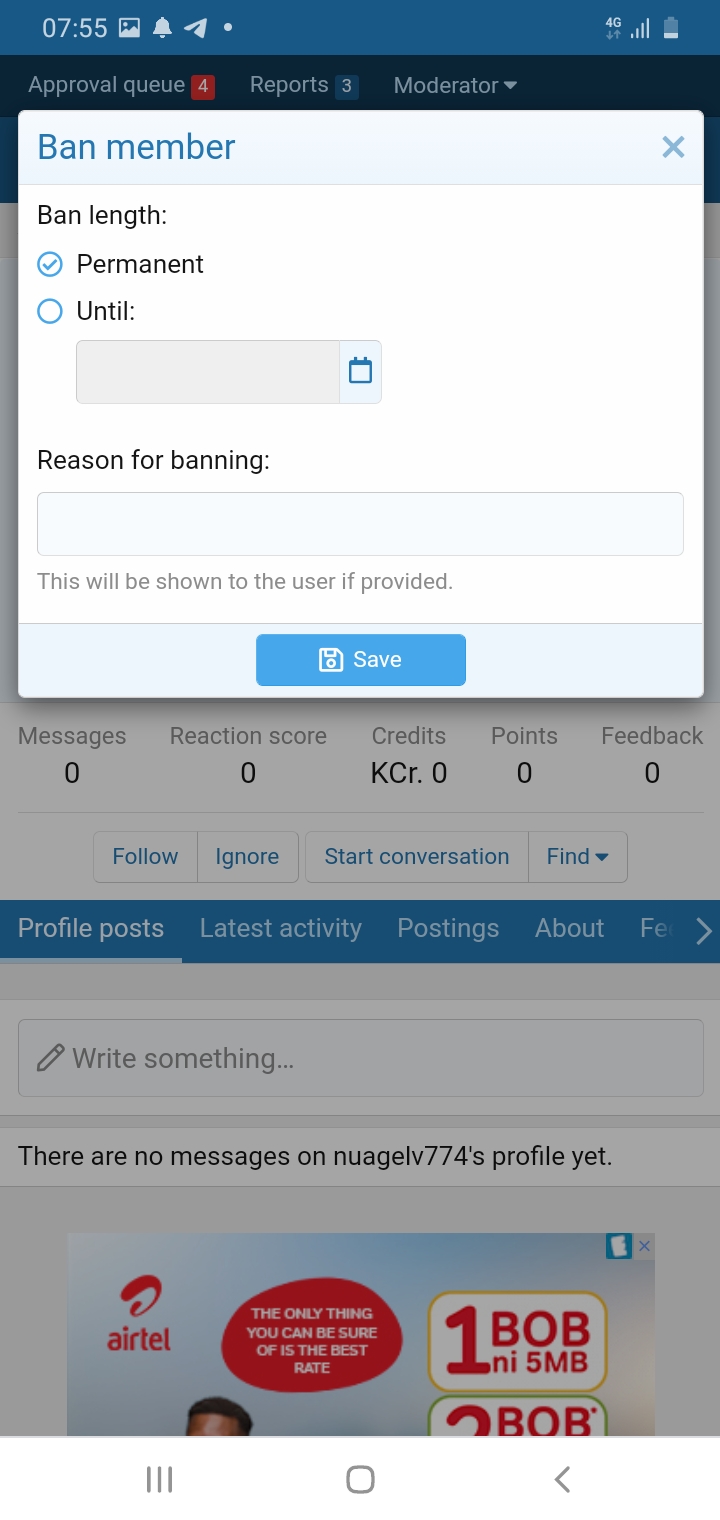Tap the Android back navigation icon

coord(562,1479)
